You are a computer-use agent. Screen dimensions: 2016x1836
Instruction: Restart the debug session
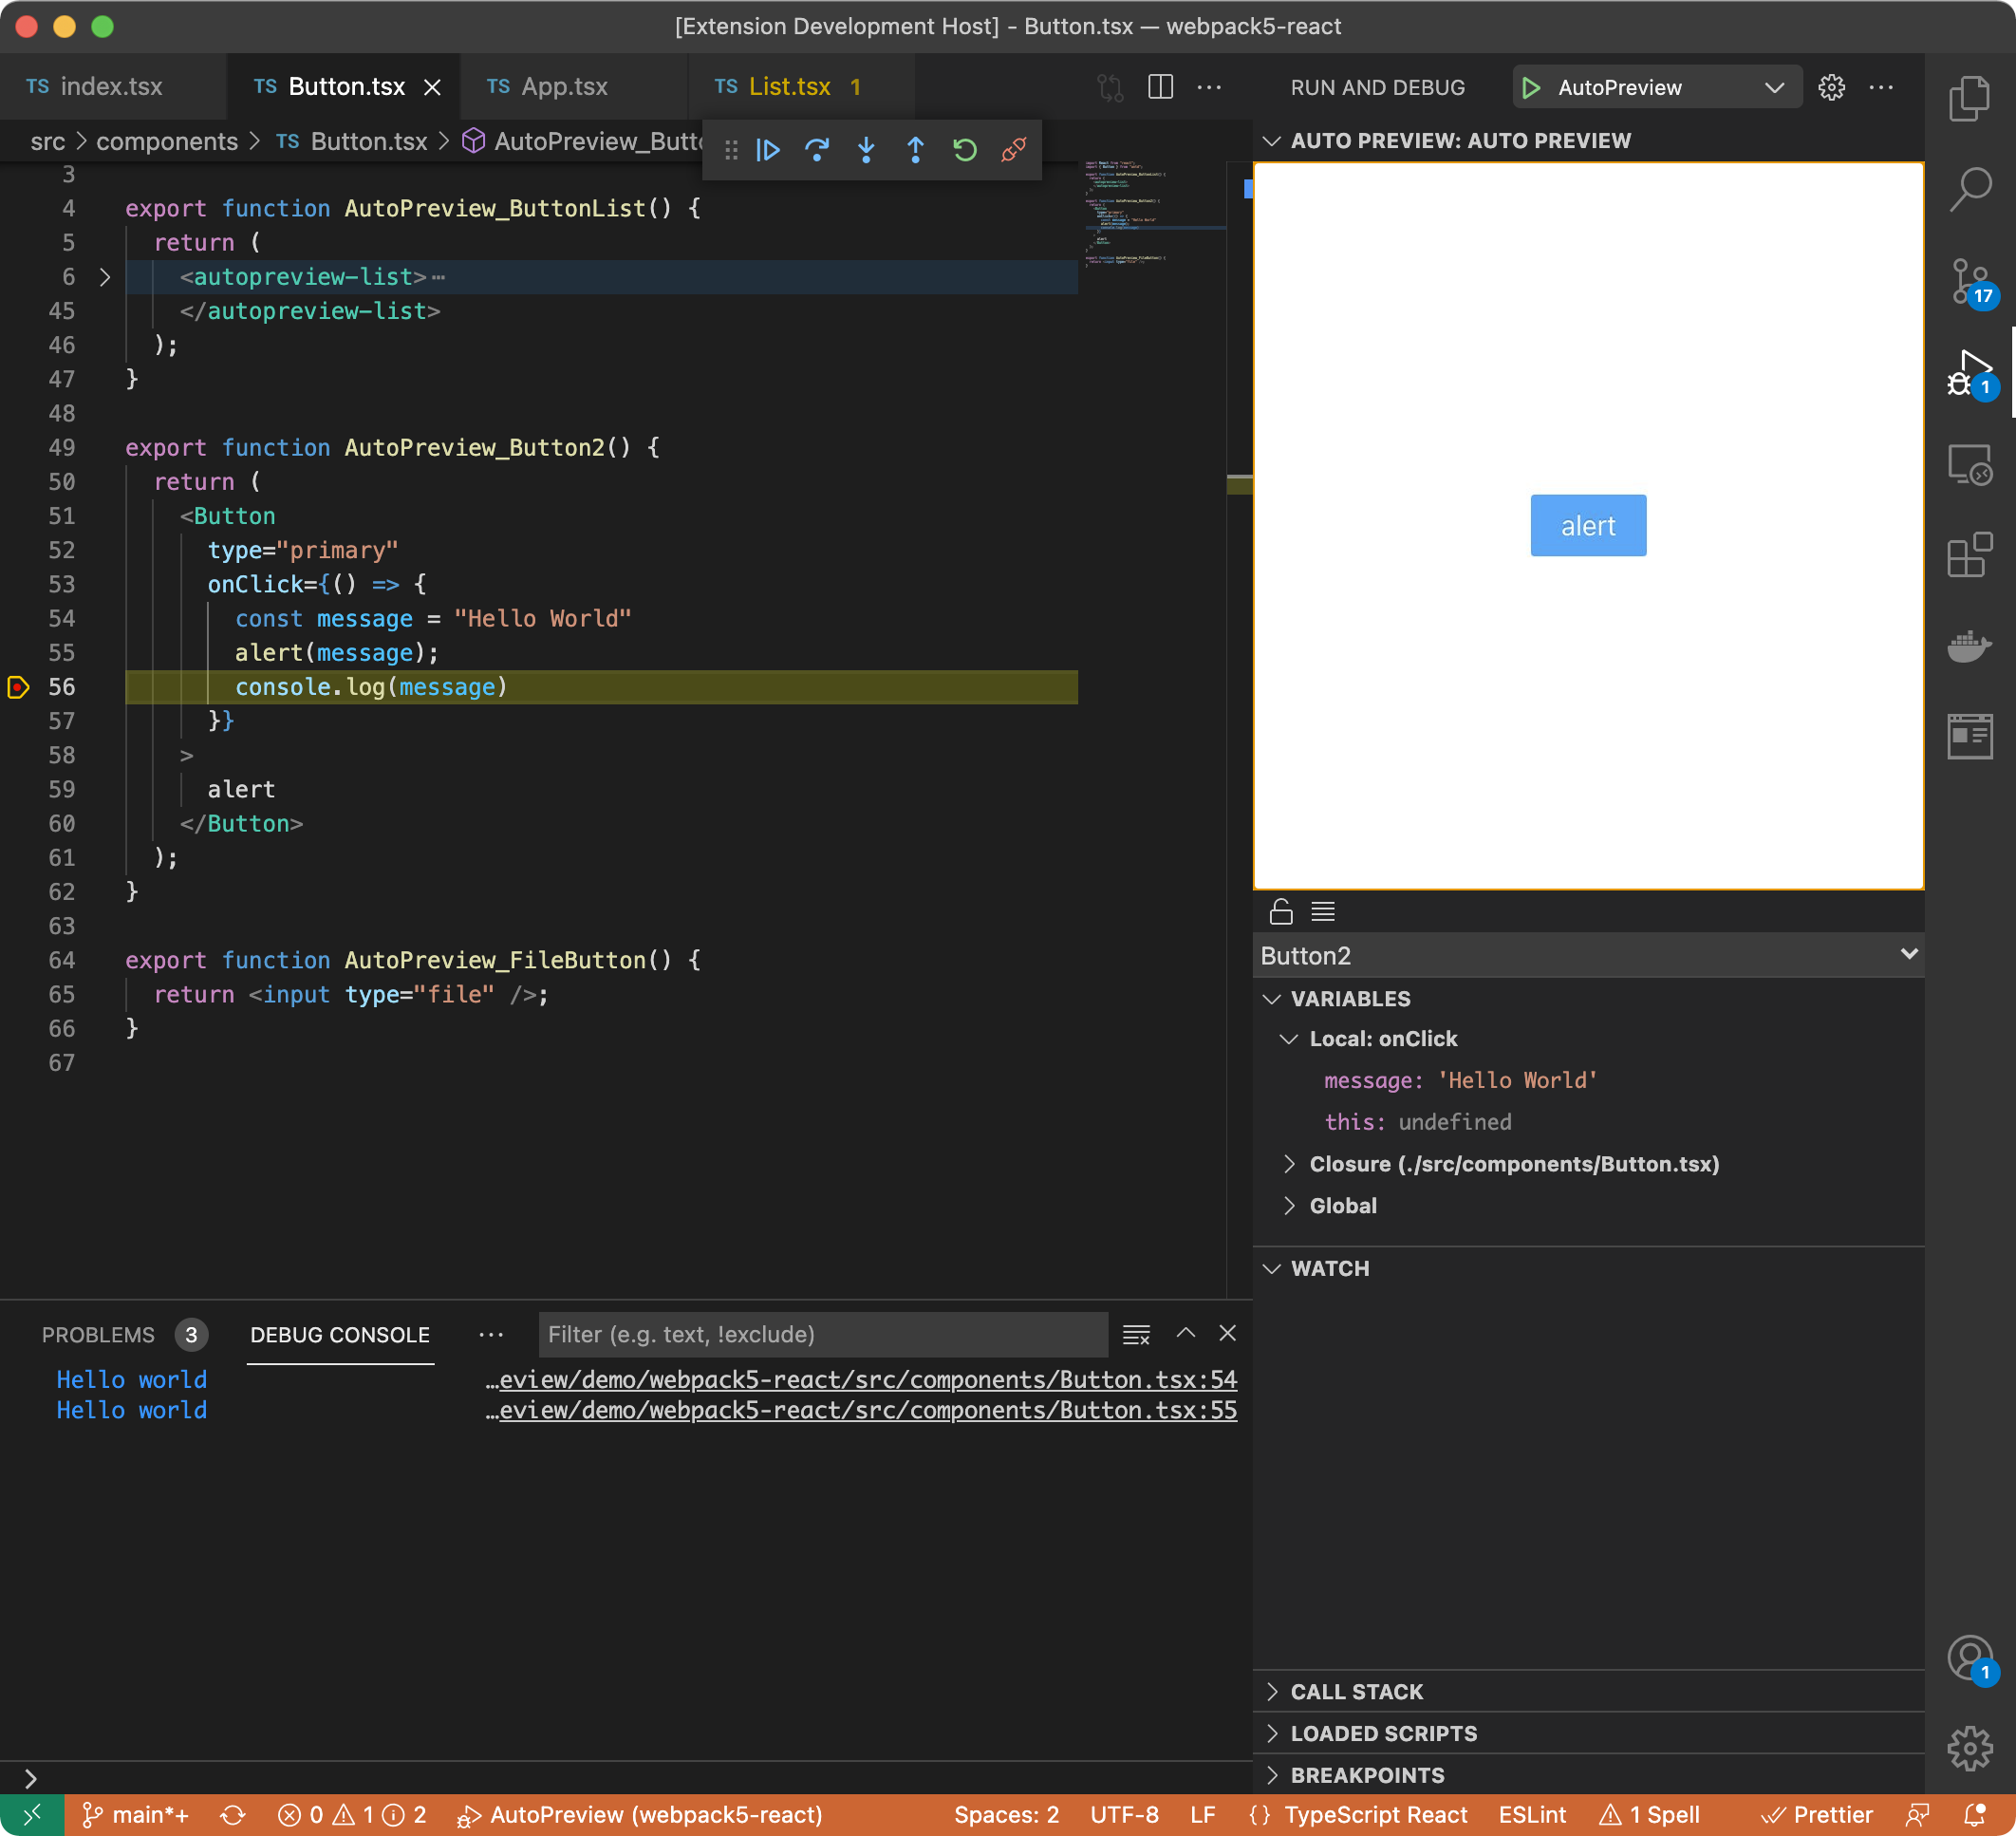pyautogui.click(x=964, y=150)
